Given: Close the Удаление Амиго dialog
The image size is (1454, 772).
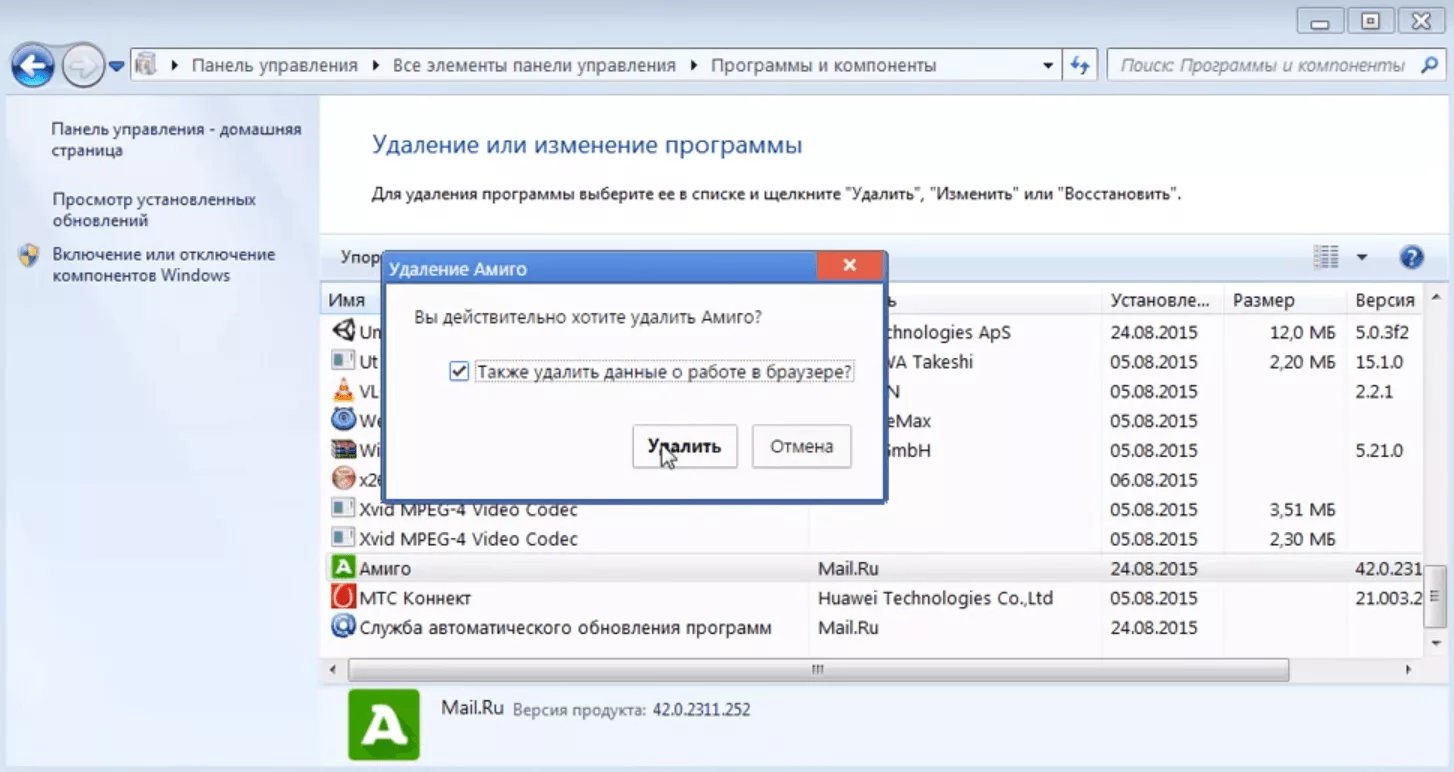Looking at the screenshot, I should click(x=849, y=266).
